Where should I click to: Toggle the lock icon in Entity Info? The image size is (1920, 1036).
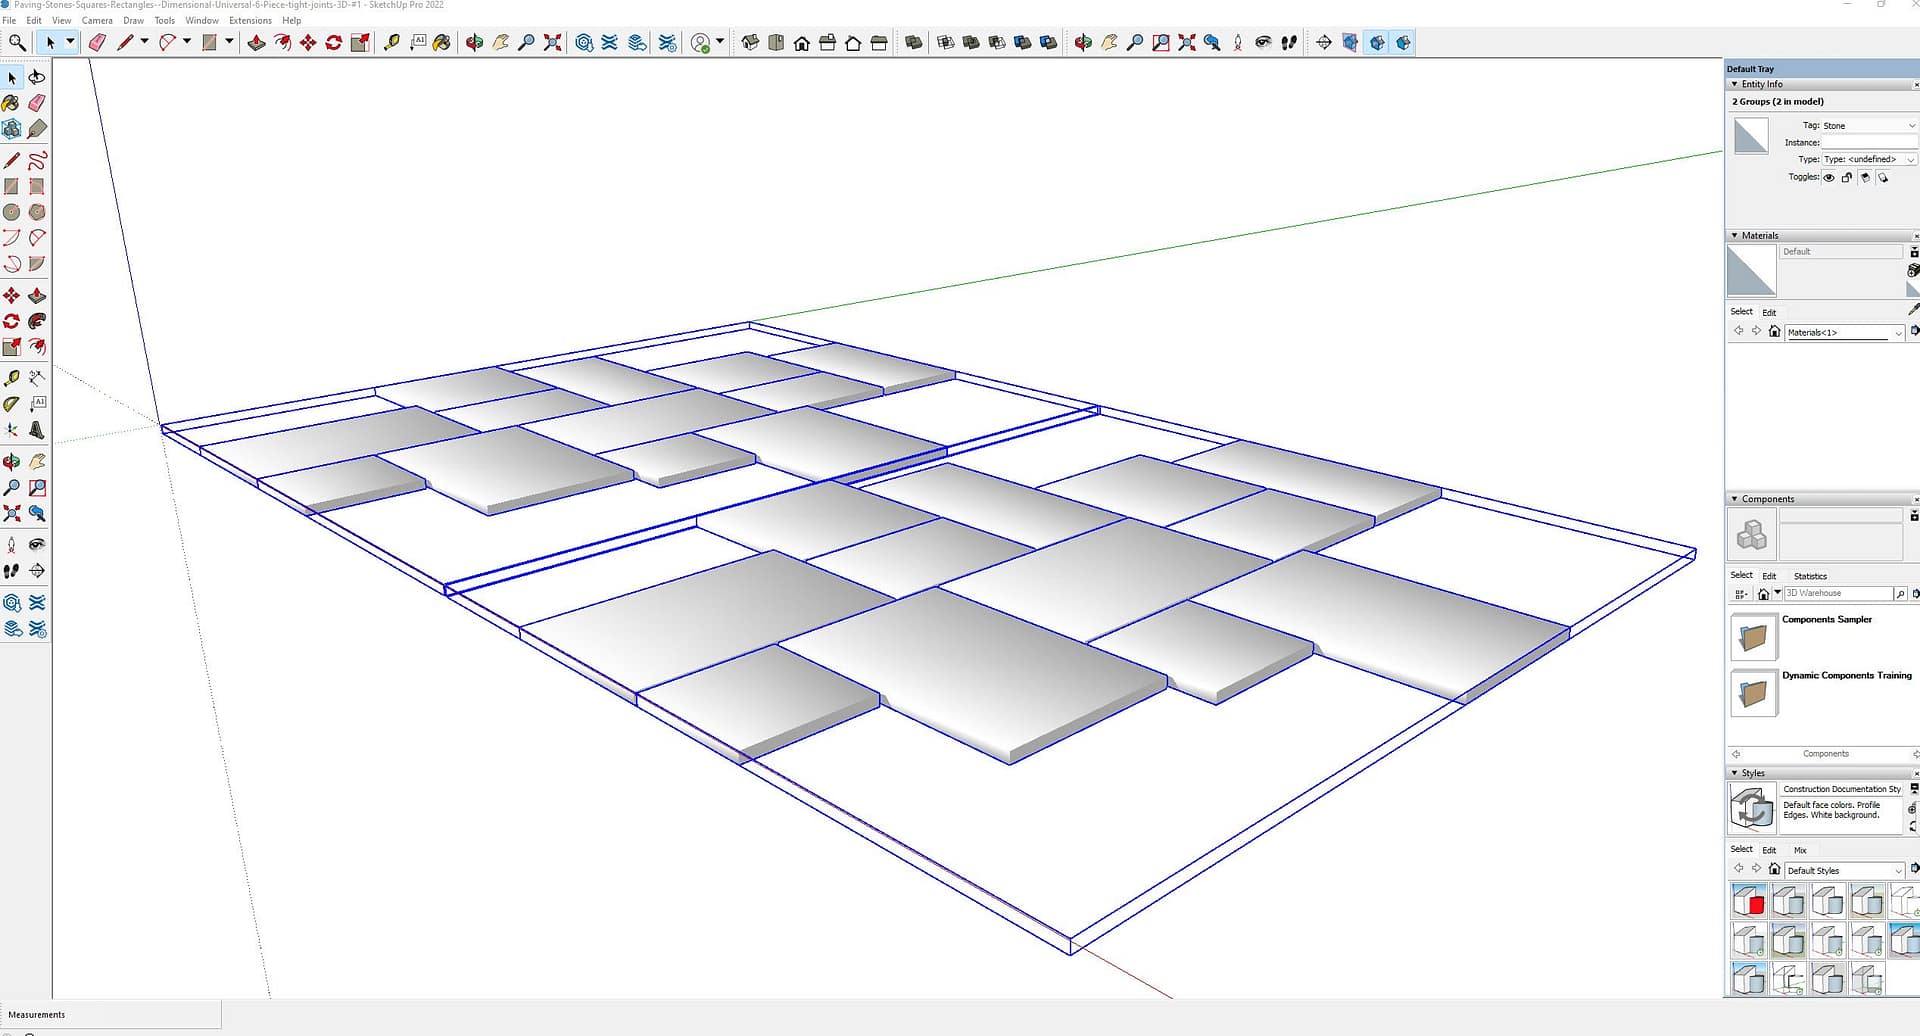click(1847, 178)
